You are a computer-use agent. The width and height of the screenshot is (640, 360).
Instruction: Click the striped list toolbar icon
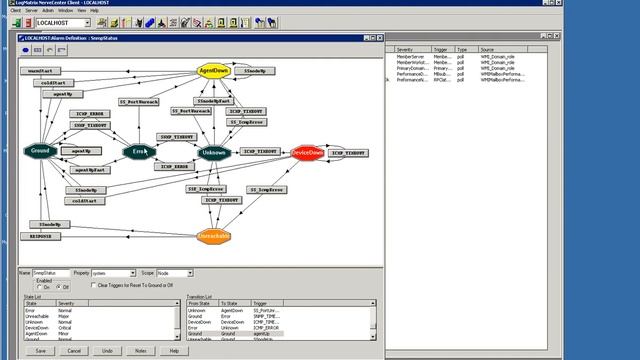pyautogui.click(x=173, y=23)
